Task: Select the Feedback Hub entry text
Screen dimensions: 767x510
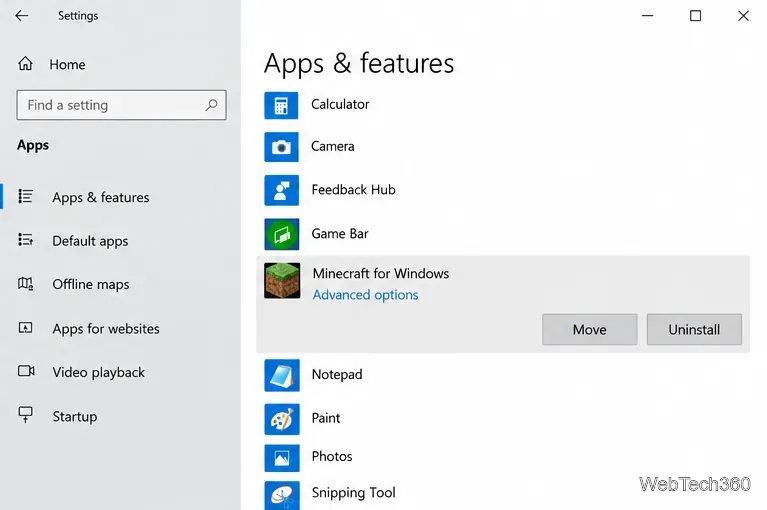Action: 353,190
